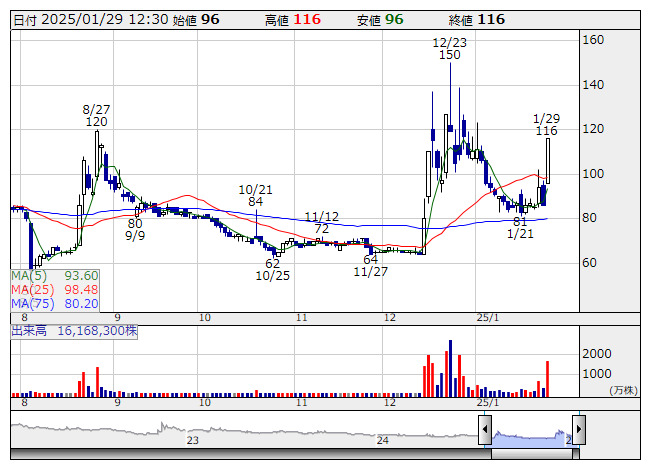
Task: Click the 12/23 peak label 150
Action: click(x=449, y=56)
